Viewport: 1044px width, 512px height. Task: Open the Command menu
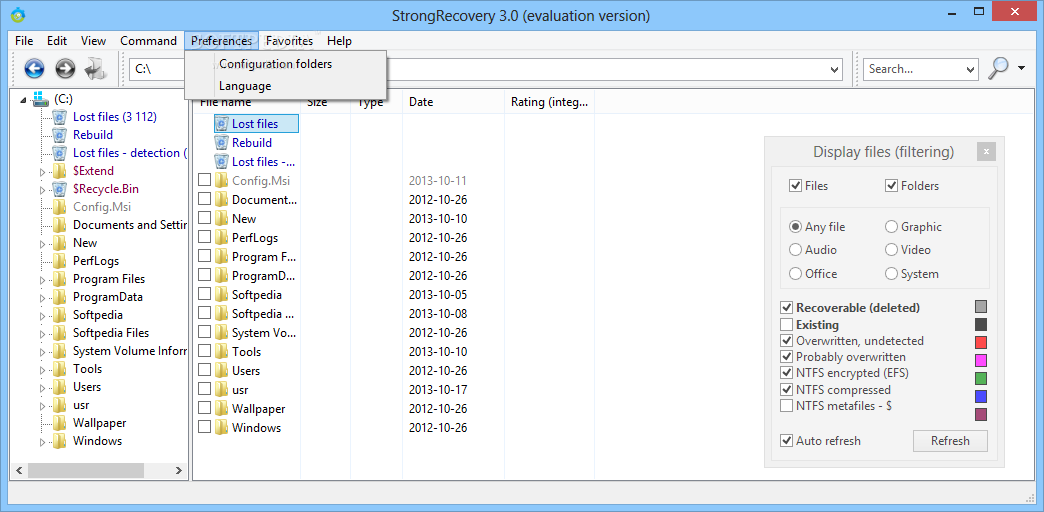pyautogui.click(x=148, y=41)
